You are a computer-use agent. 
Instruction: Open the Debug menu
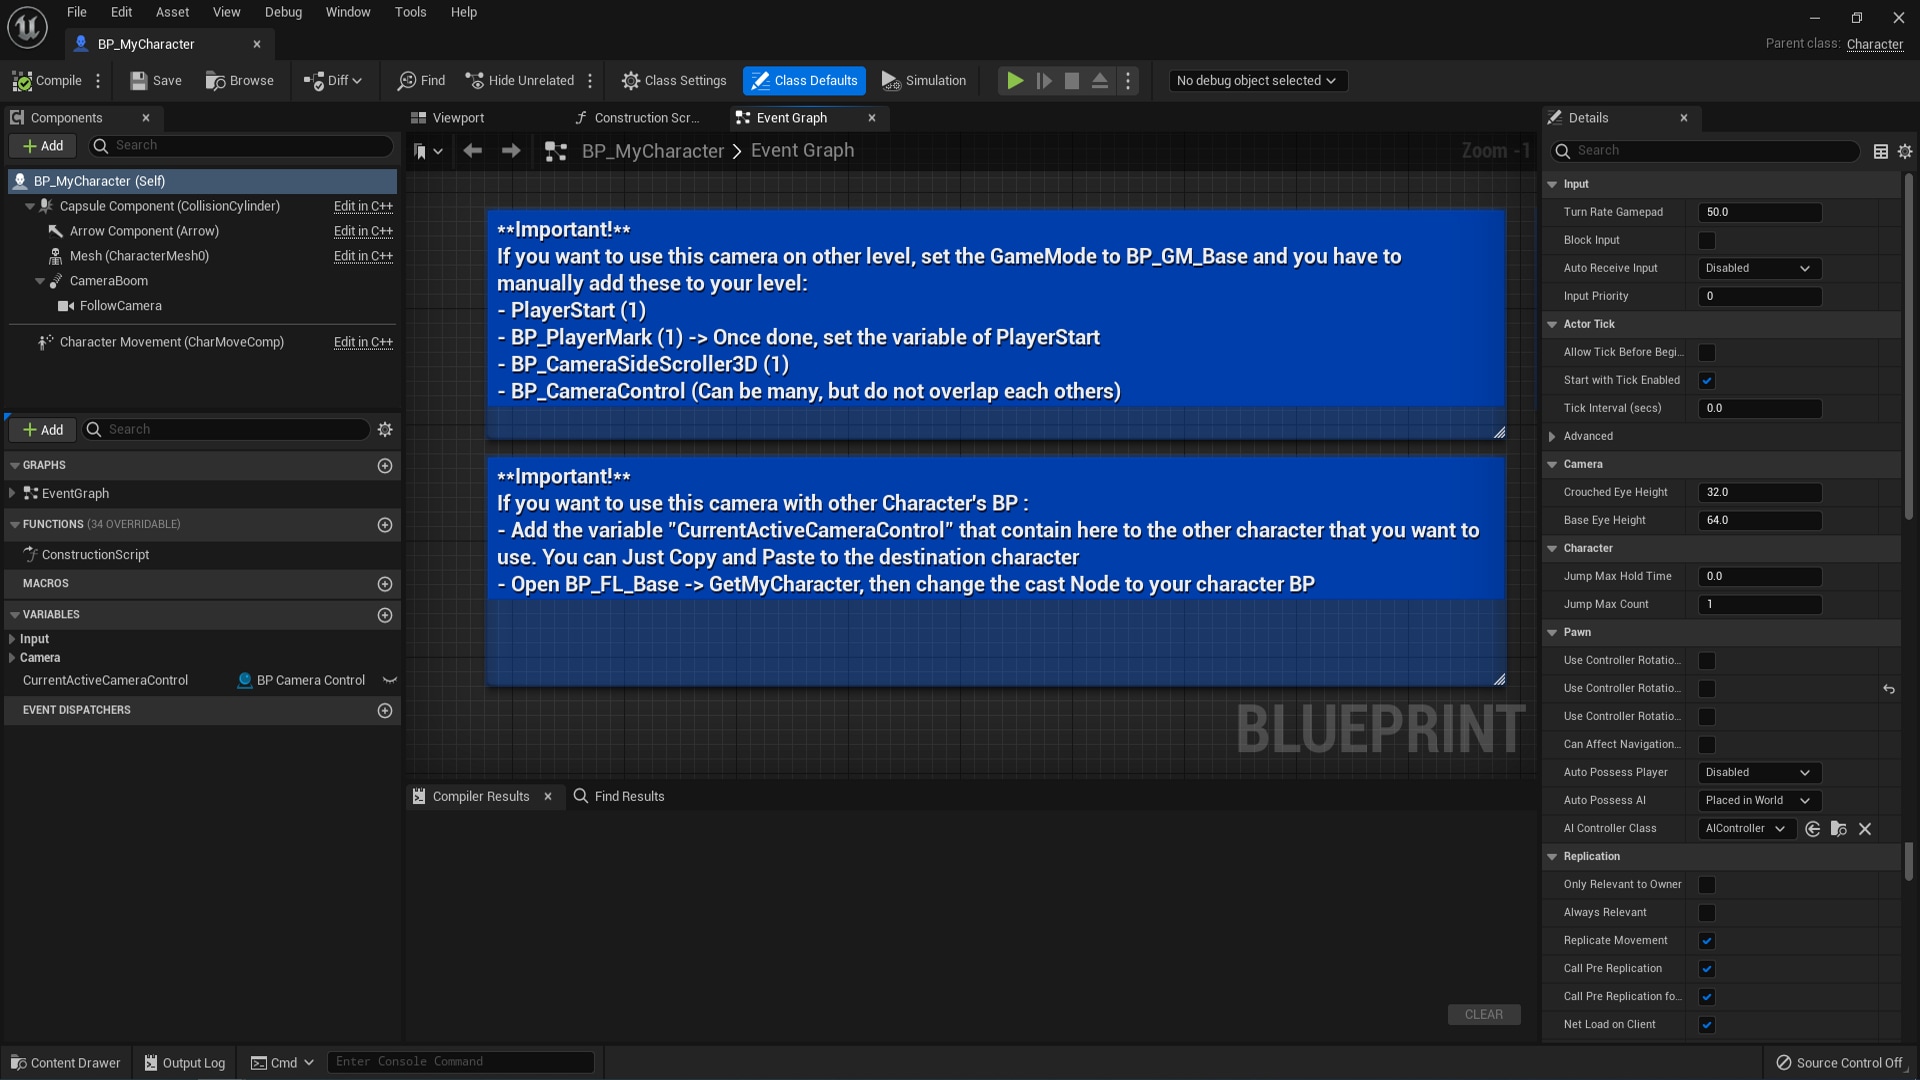click(x=283, y=12)
